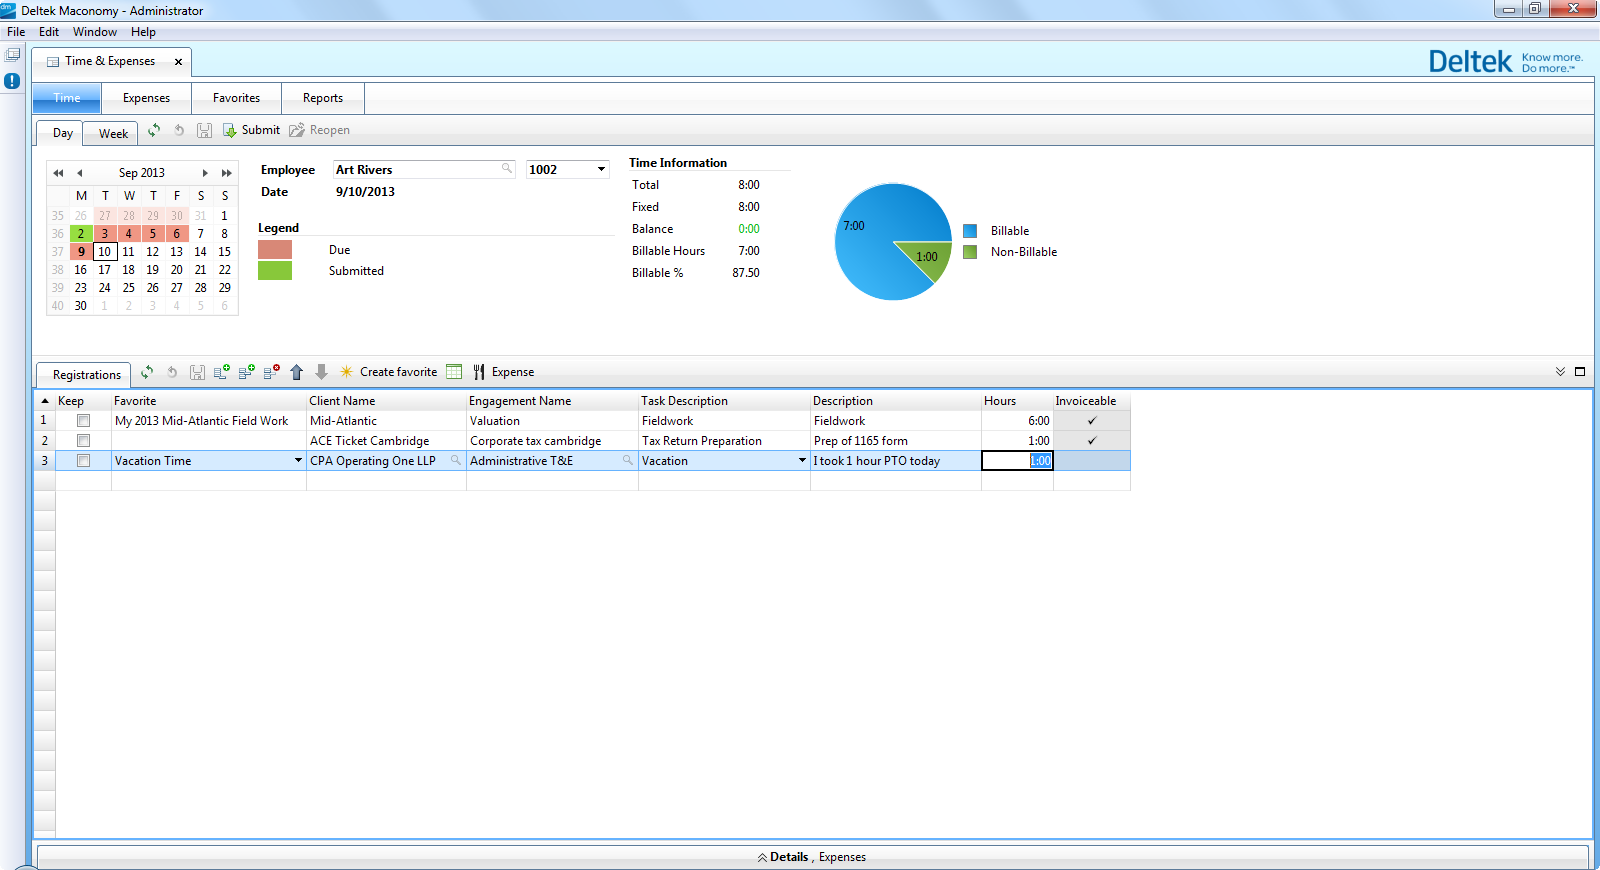Click the blue Billable legend swatch

point(969,231)
